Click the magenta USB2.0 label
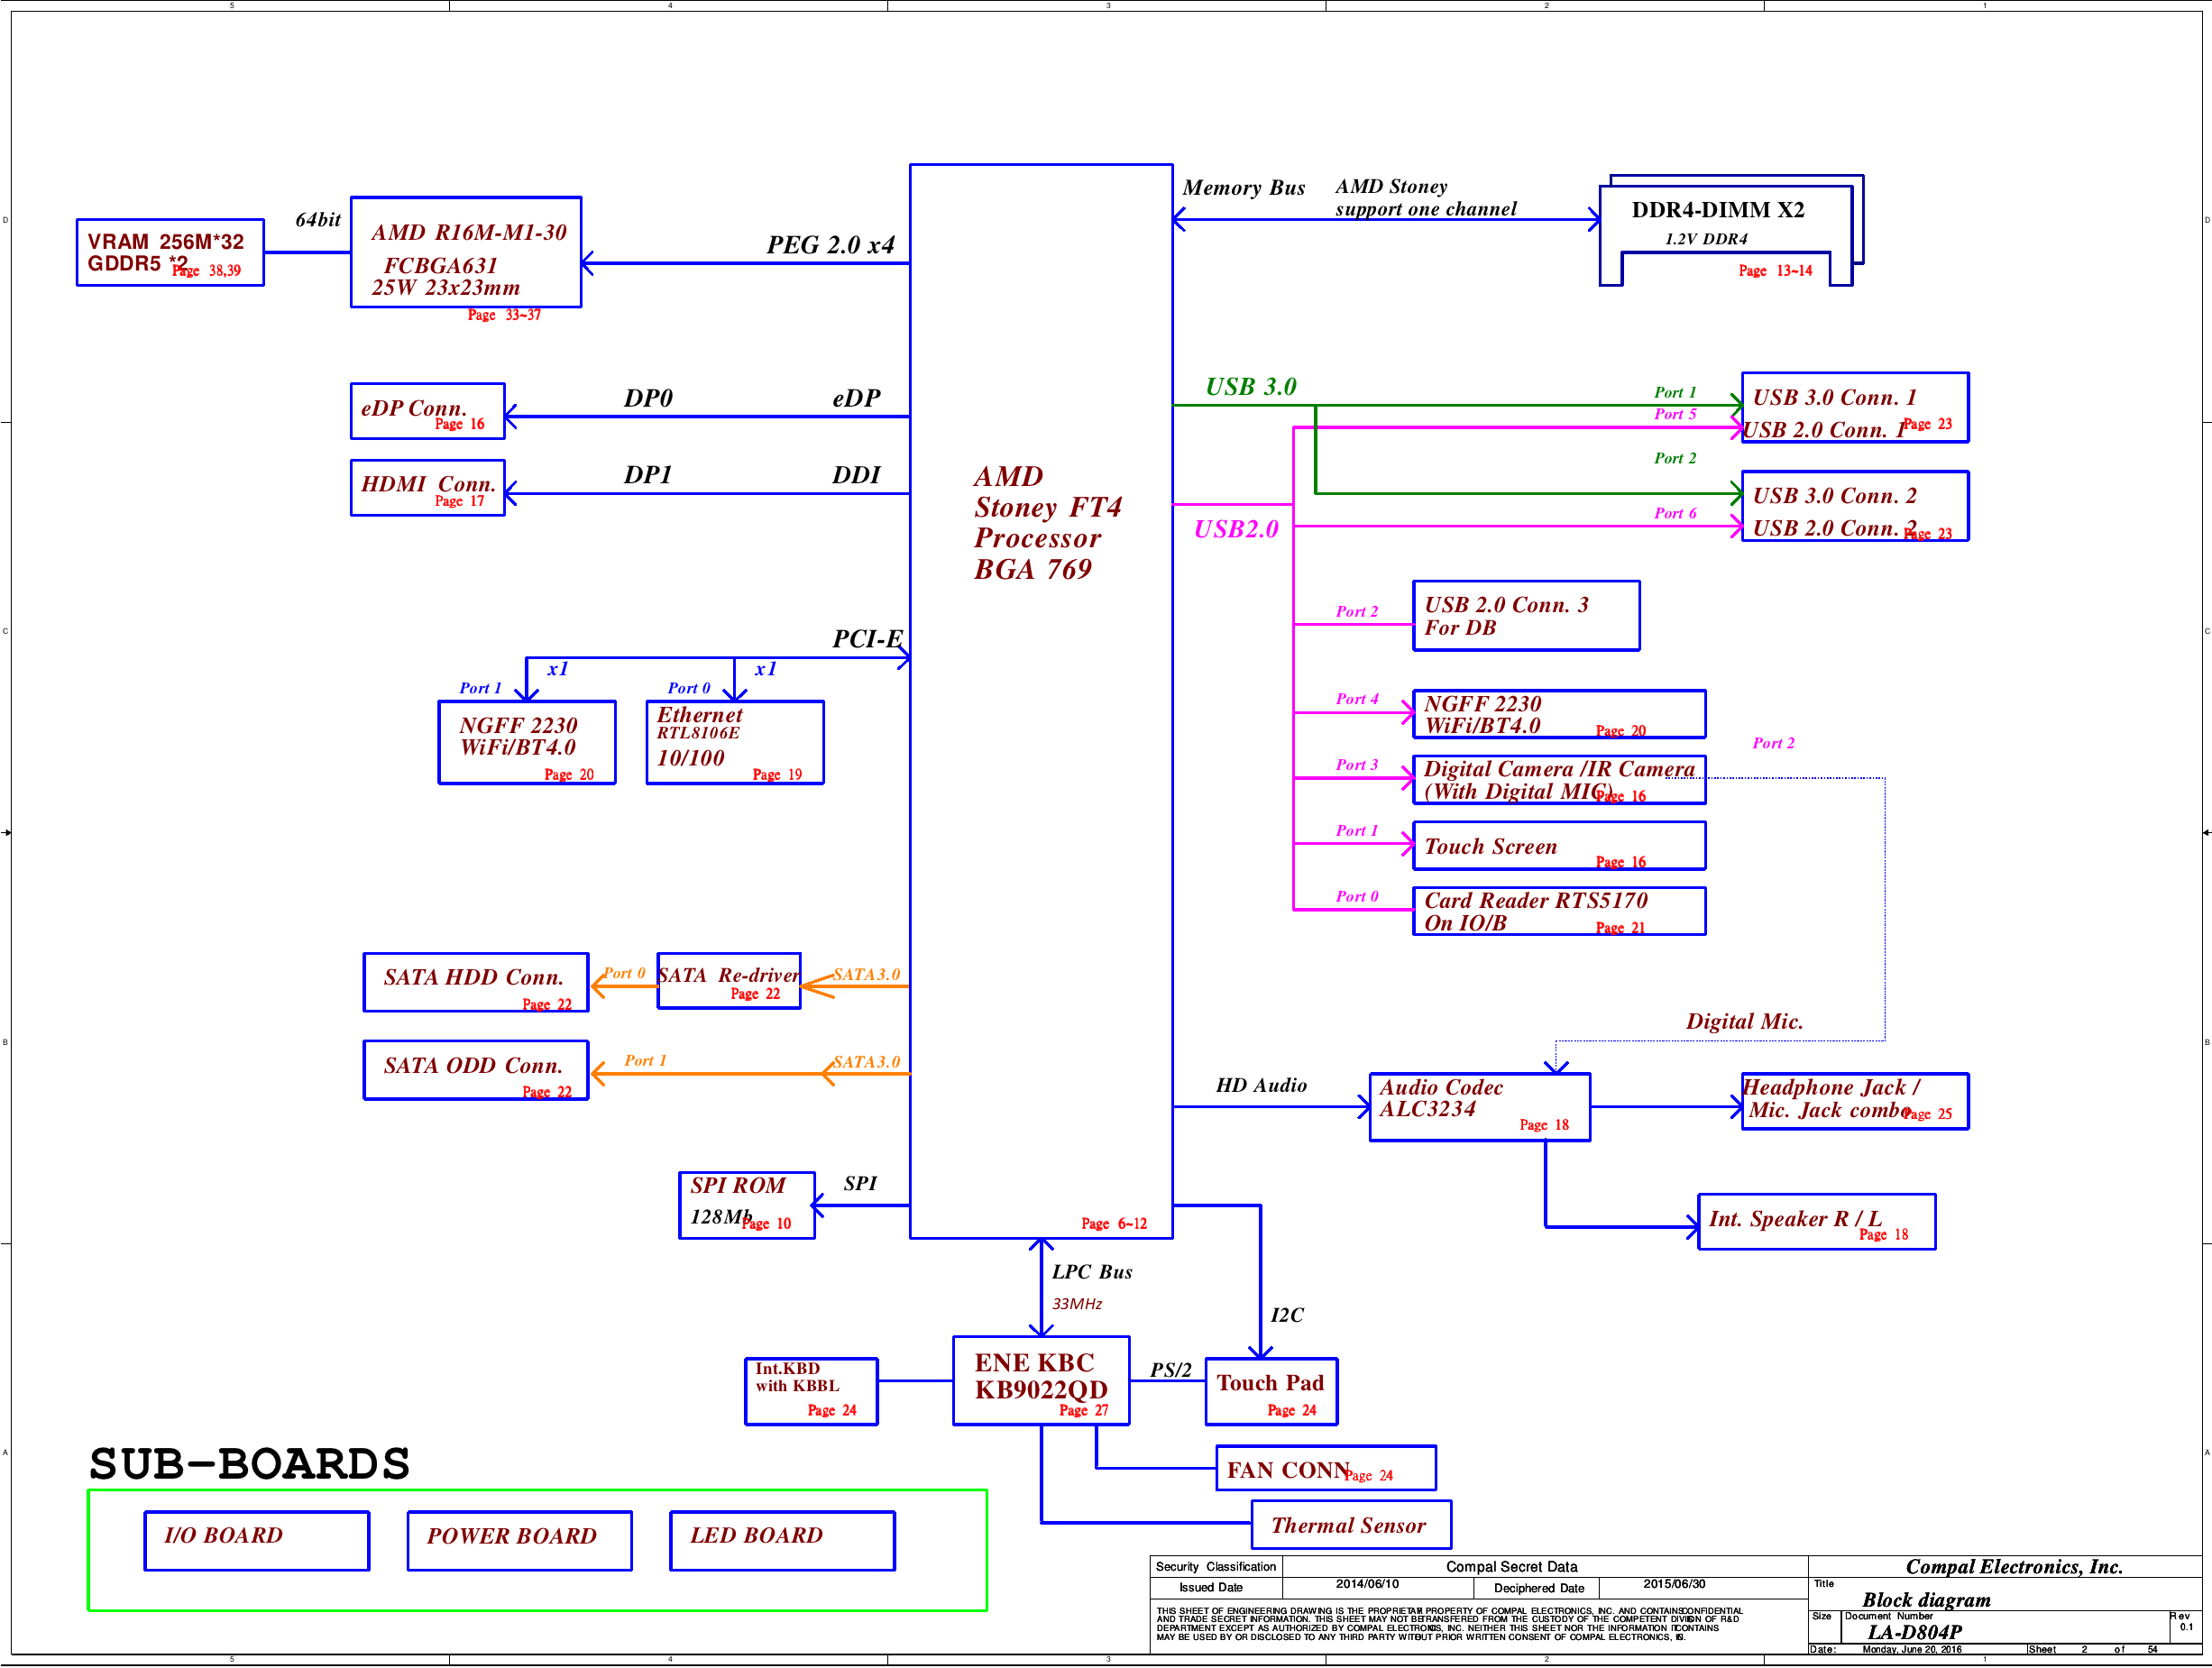Viewport: 2212px width, 1668px height. (1236, 529)
